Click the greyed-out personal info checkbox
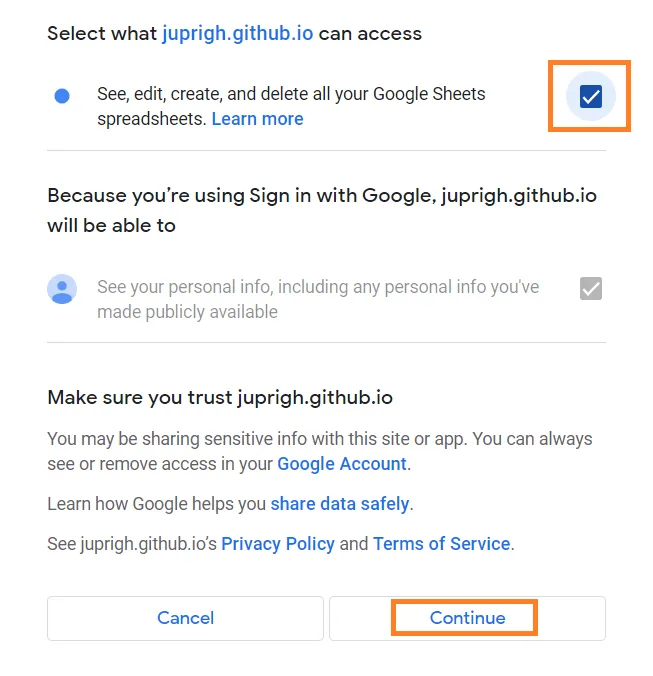This screenshot has height=676, width=653. click(591, 288)
